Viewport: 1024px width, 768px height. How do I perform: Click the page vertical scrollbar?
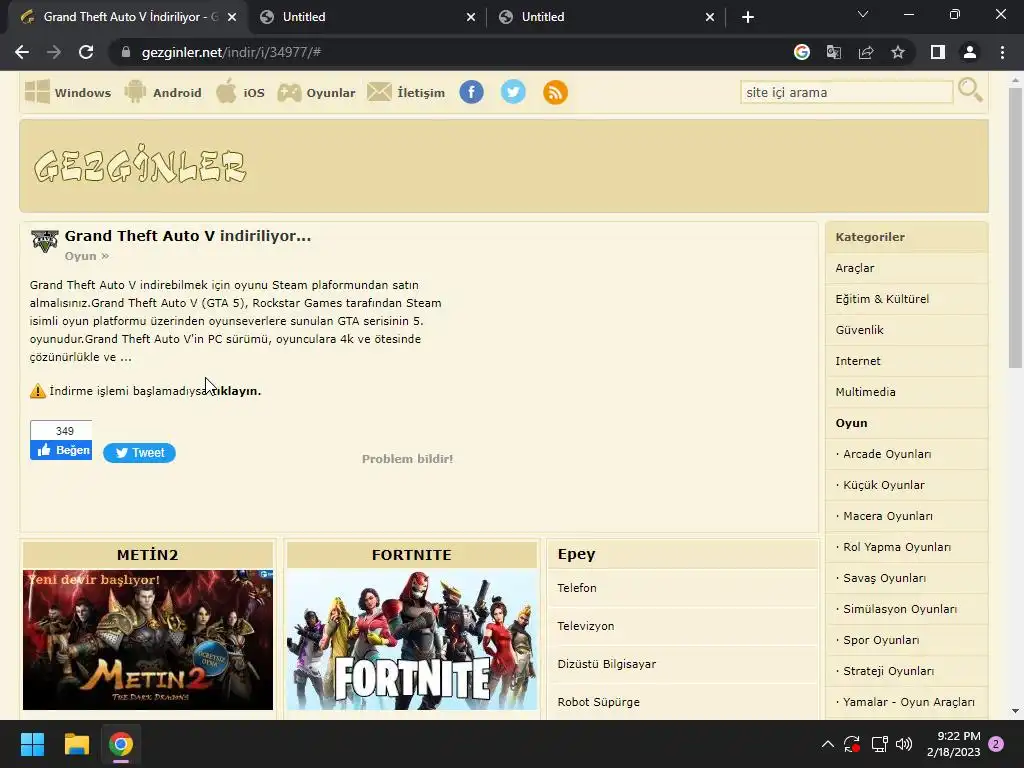pos(1015,227)
